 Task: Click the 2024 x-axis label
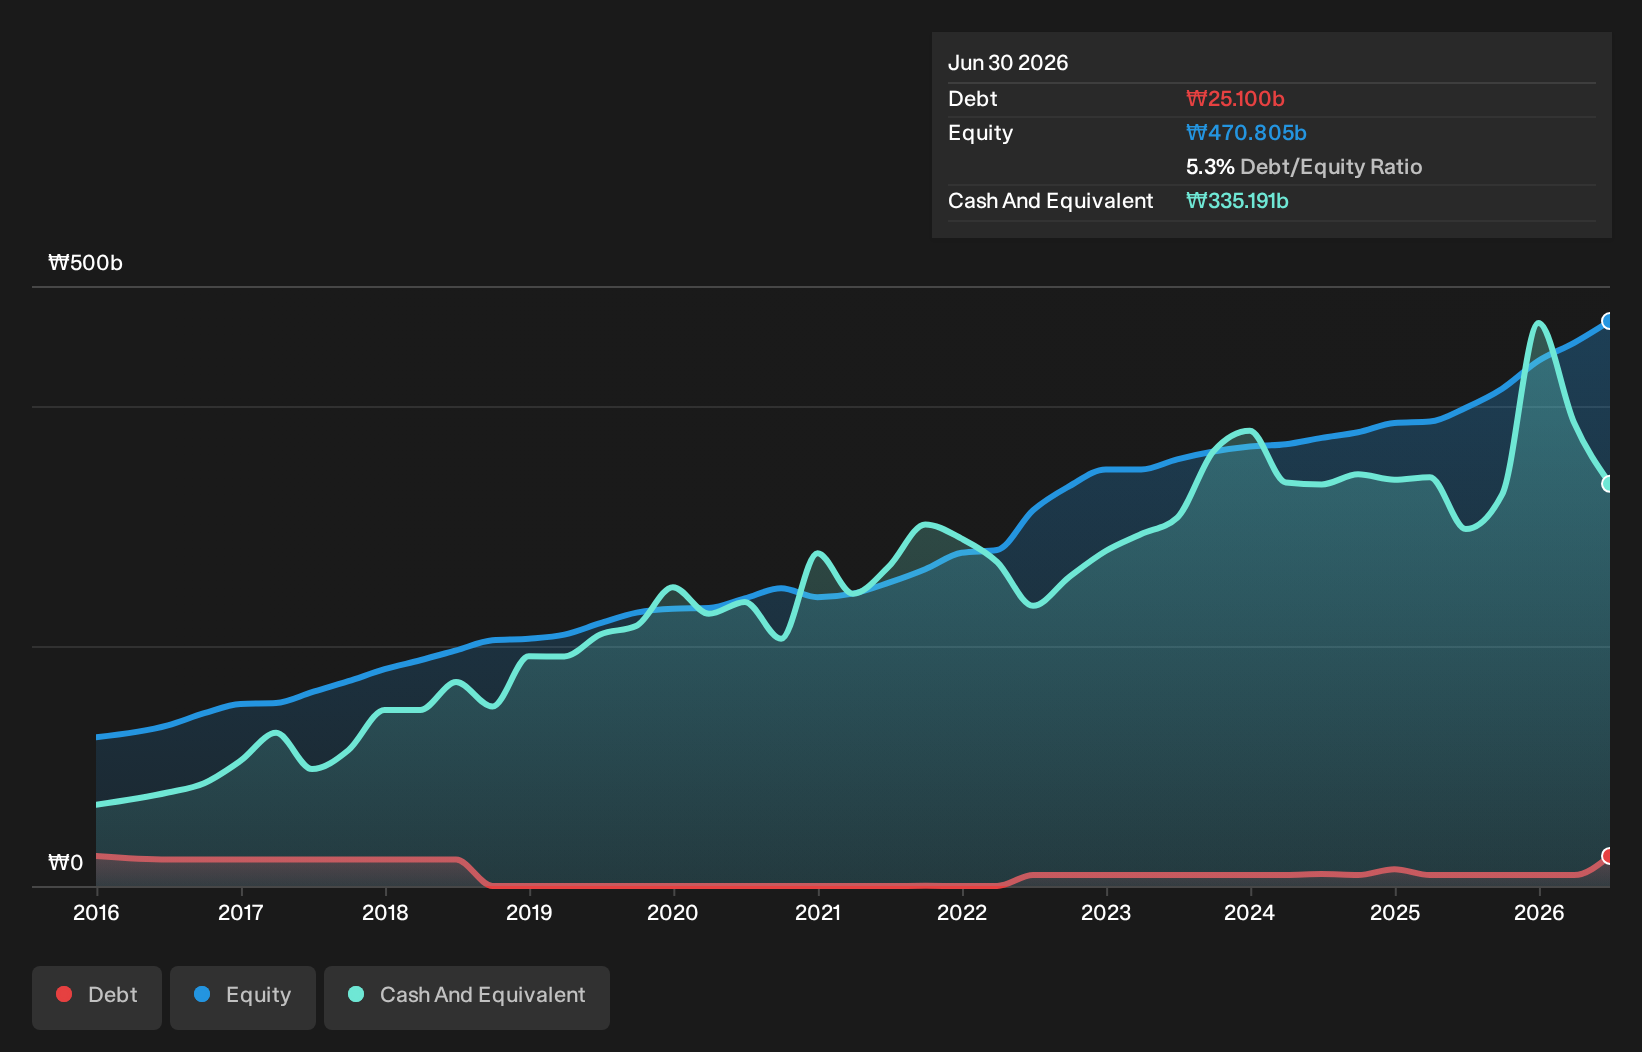1250,913
